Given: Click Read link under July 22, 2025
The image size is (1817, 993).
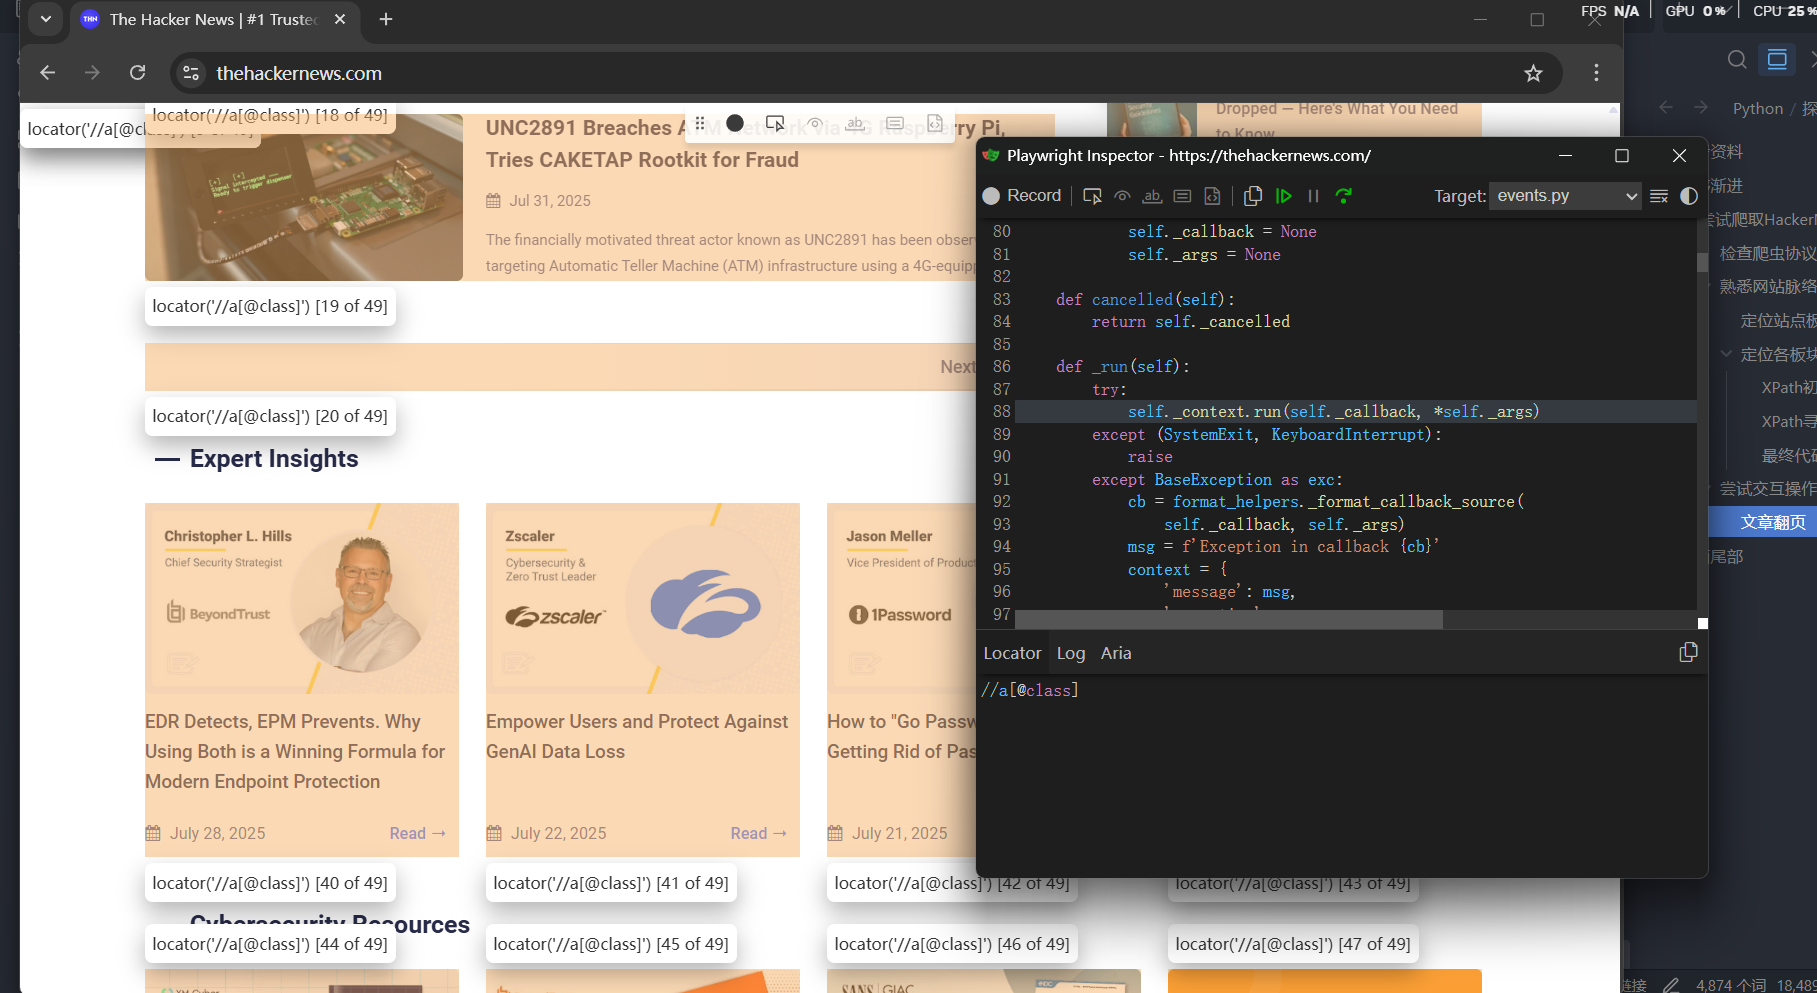Looking at the screenshot, I should [x=759, y=833].
